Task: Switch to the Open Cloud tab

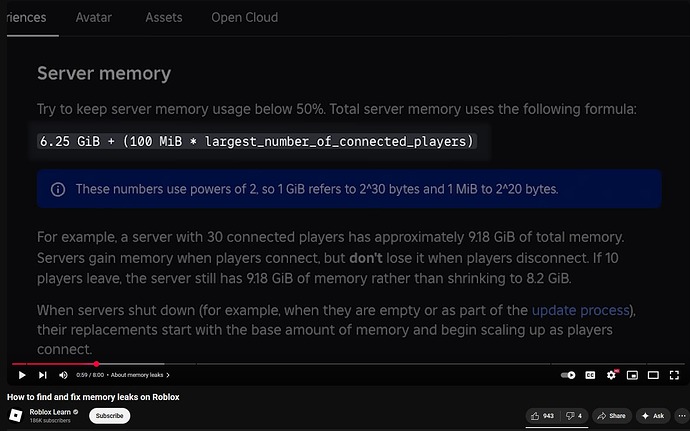Action: [x=244, y=18]
